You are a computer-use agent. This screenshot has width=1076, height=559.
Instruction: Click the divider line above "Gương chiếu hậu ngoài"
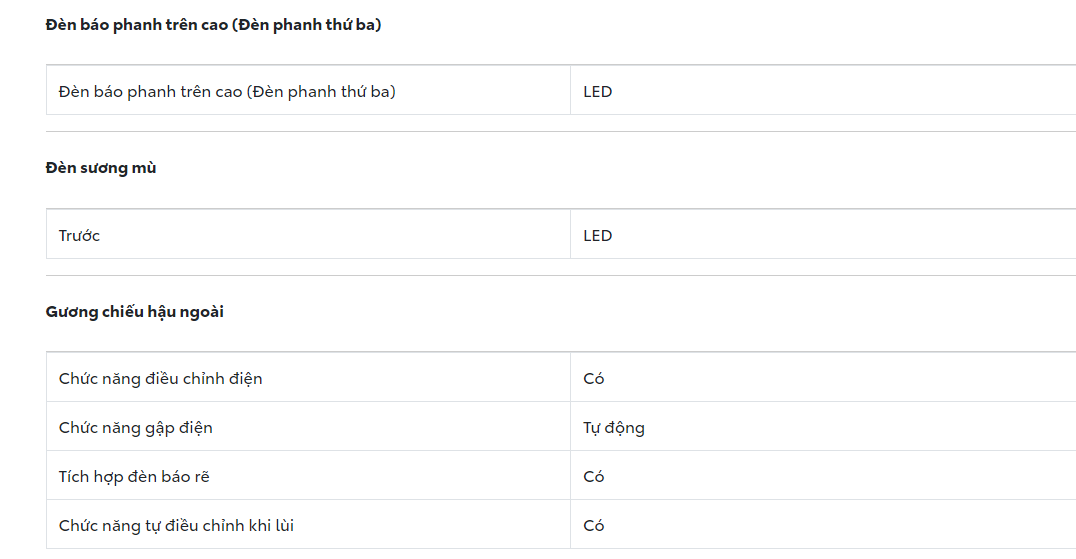click(x=400, y=275)
